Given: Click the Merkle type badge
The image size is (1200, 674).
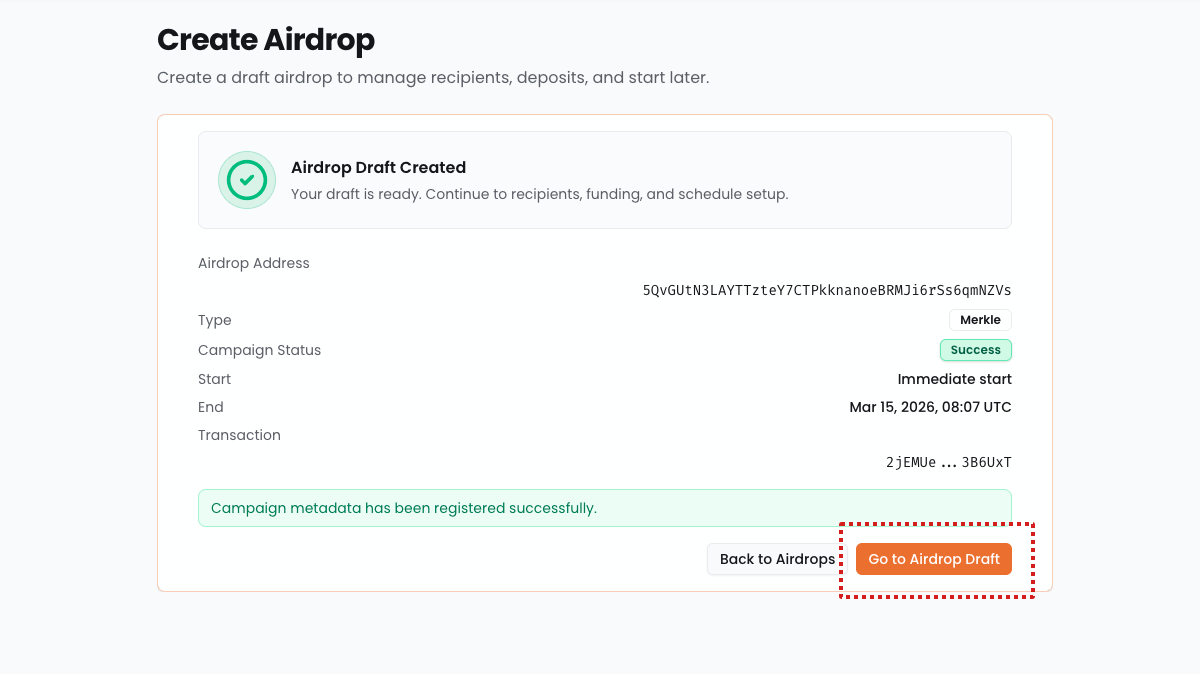Looking at the screenshot, I should click(x=980, y=320).
